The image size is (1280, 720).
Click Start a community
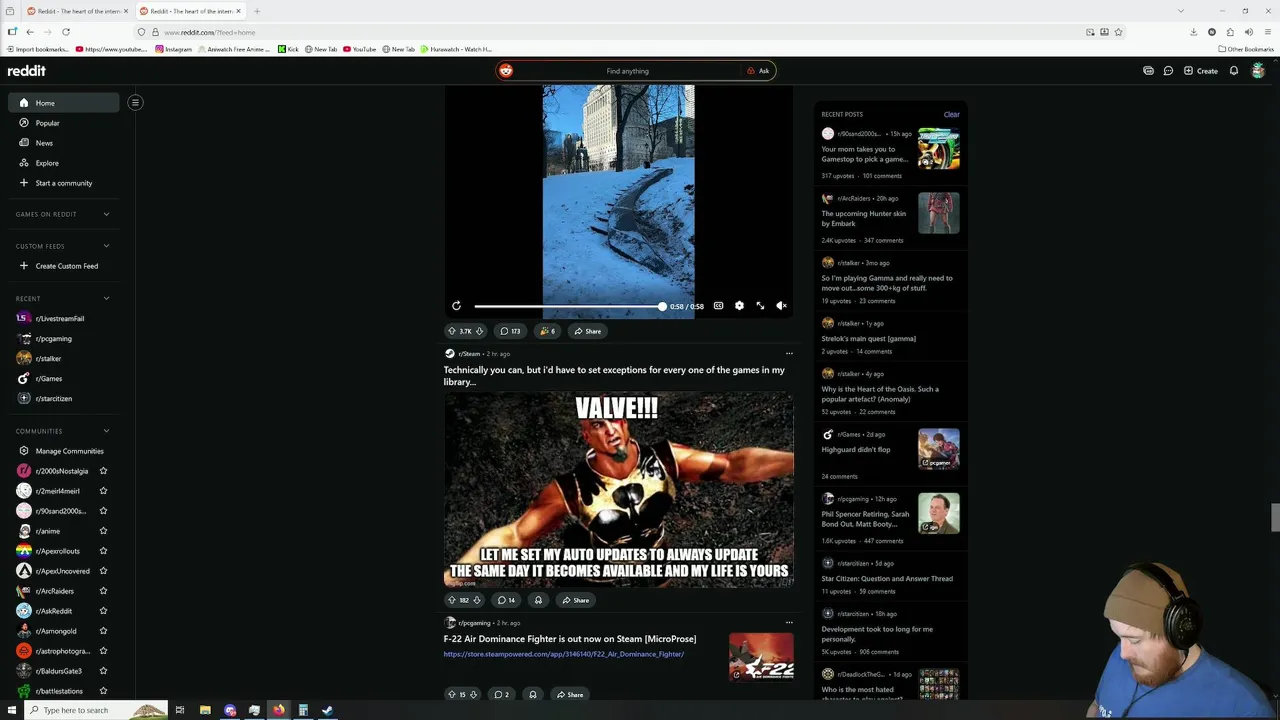64,183
